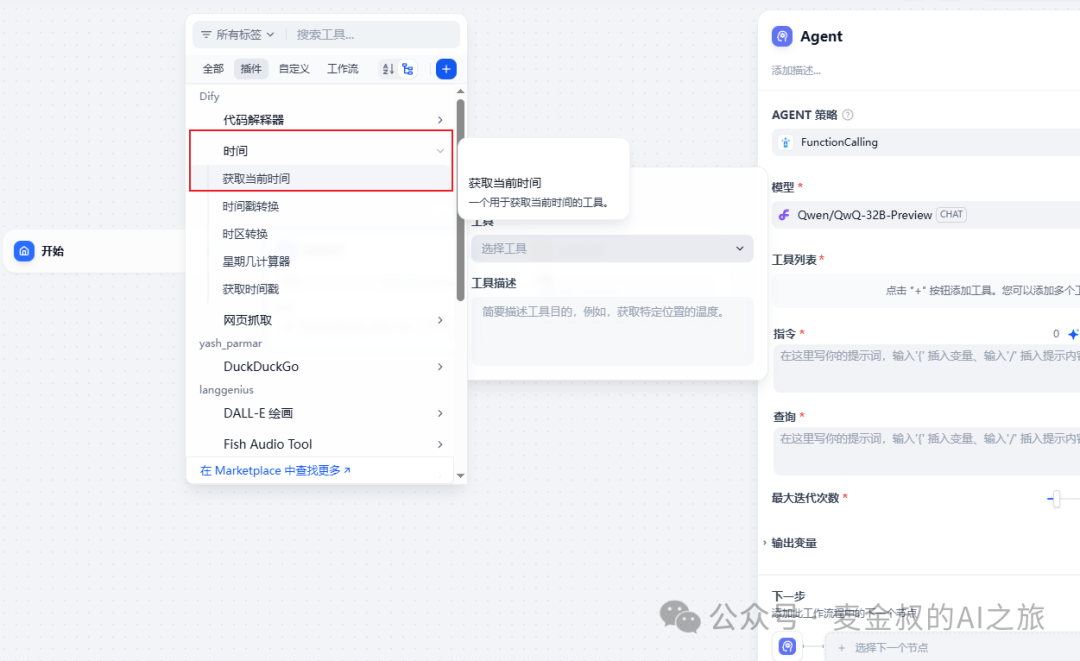This screenshot has height=661, width=1080.
Task: Focus the 工具描述 text area
Action: point(612,331)
